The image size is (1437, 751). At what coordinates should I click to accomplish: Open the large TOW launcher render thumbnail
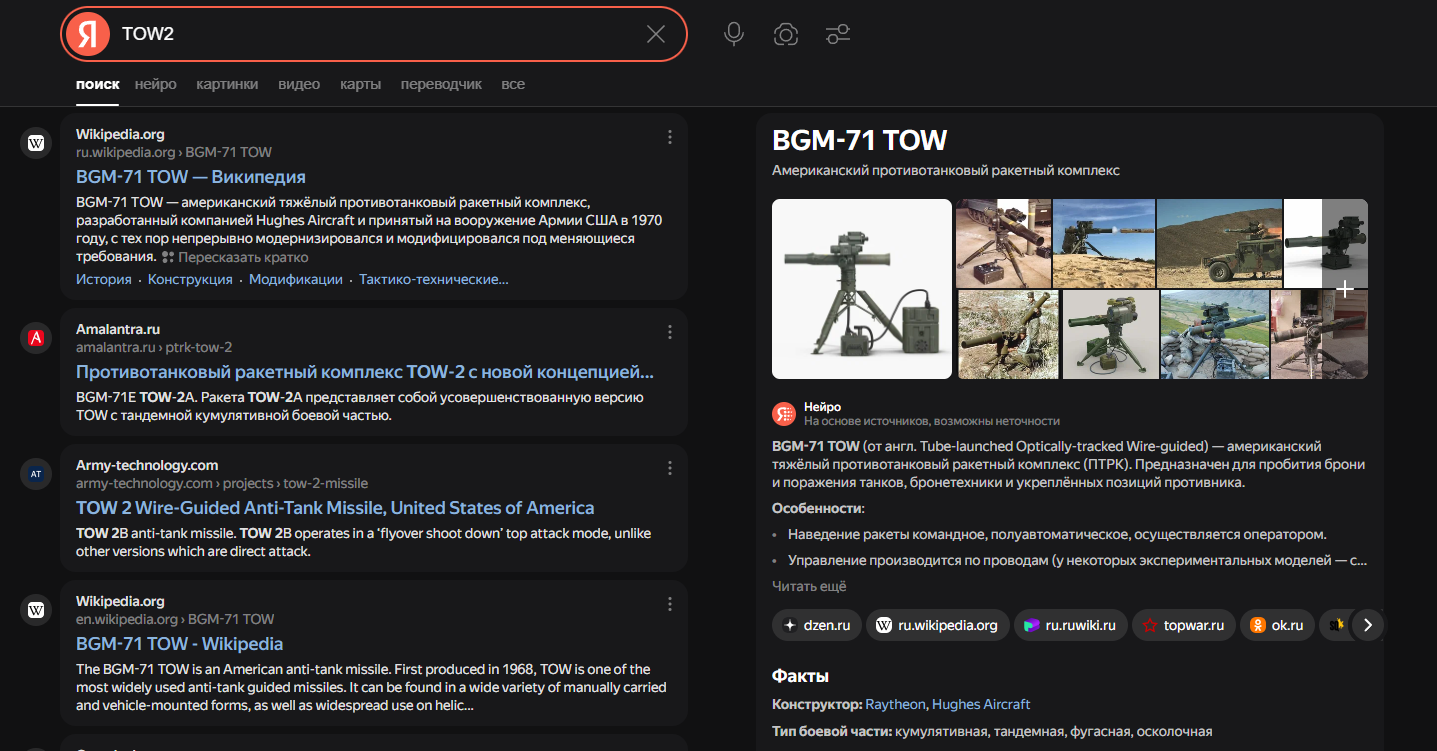click(x=862, y=289)
